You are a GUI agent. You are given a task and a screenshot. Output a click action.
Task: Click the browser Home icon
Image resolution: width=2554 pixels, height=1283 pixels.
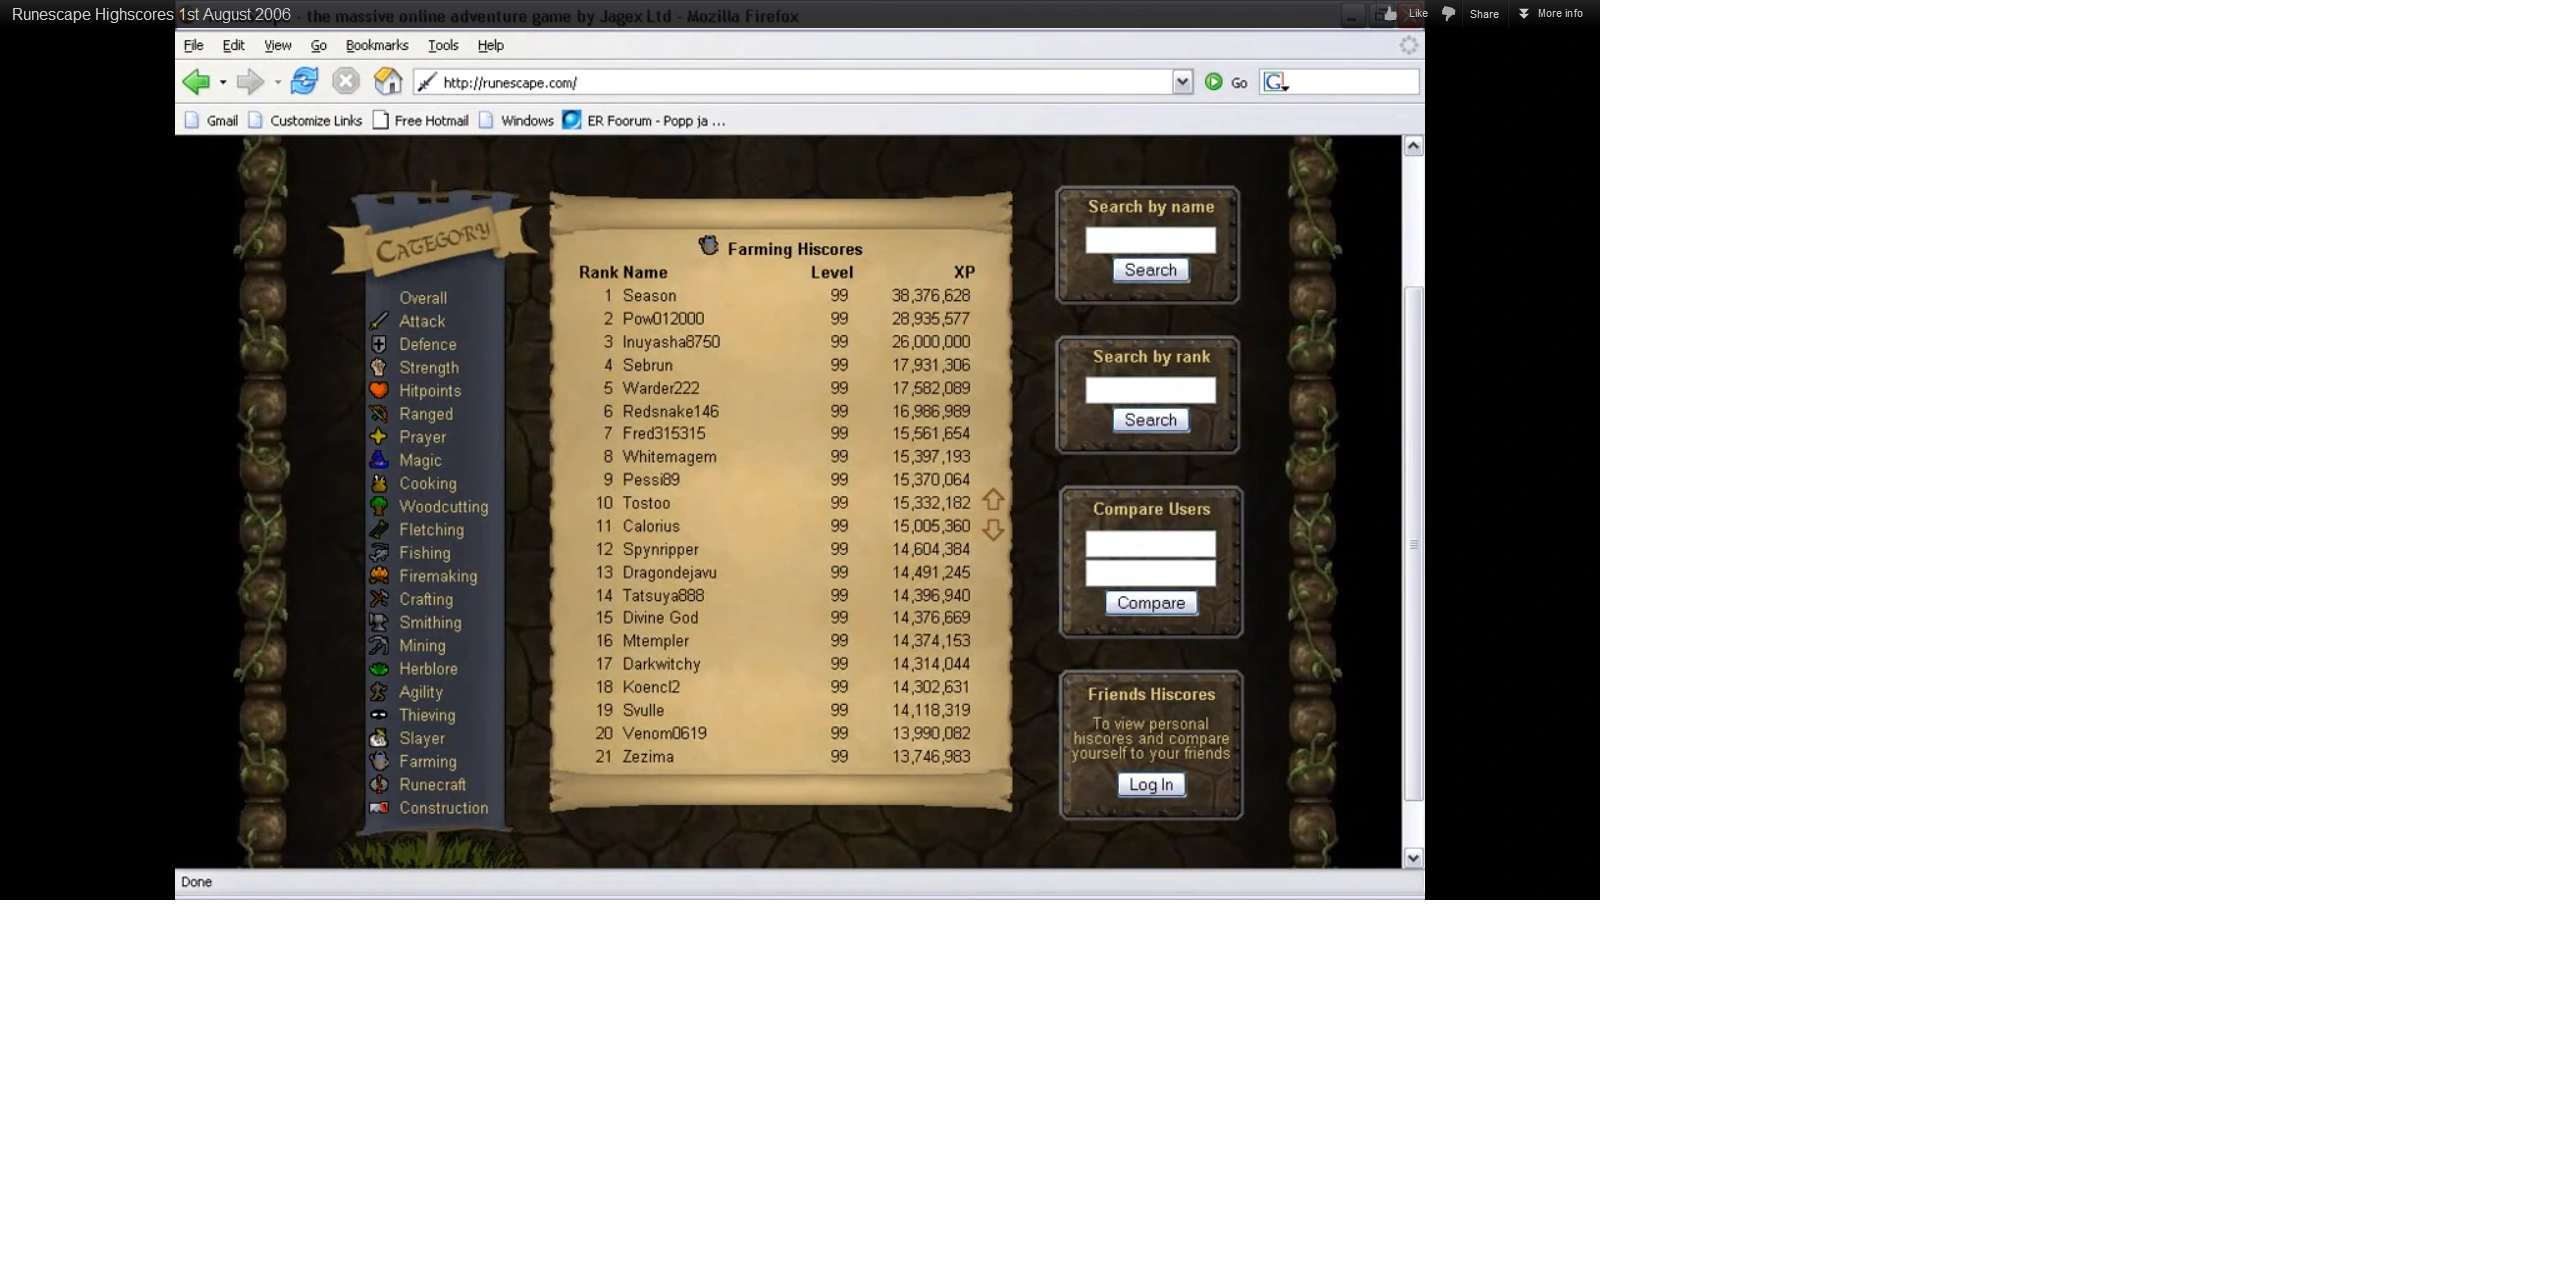pos(388,81)
